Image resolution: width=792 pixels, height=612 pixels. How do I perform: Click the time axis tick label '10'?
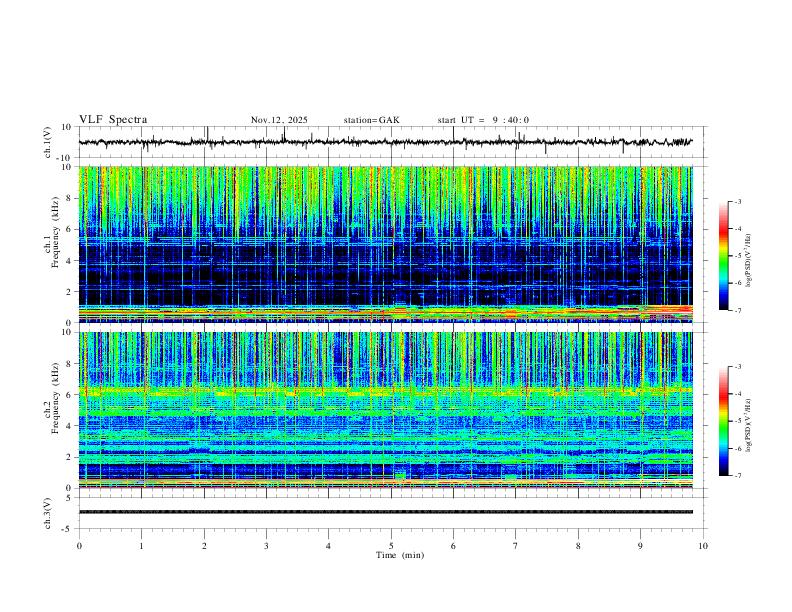[703, 546]
